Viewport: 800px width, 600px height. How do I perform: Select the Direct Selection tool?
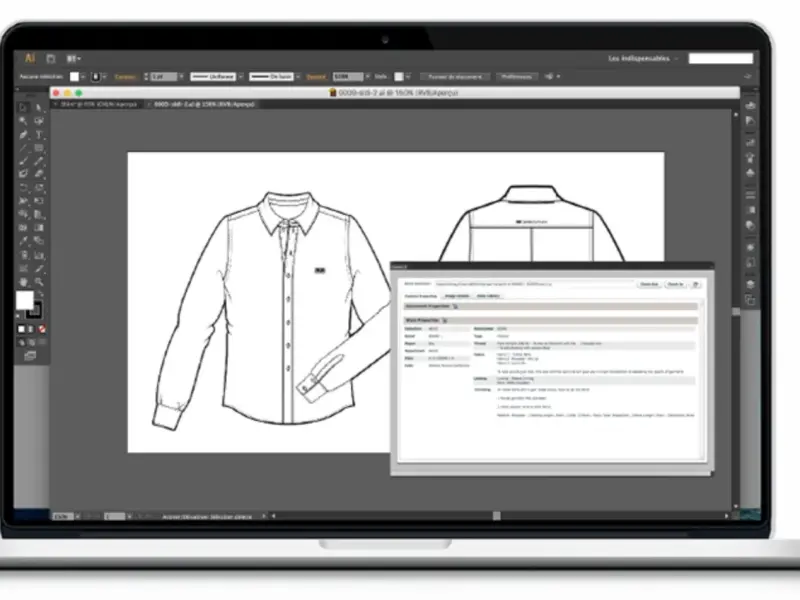pyautogui.click(x=39, y=108)
